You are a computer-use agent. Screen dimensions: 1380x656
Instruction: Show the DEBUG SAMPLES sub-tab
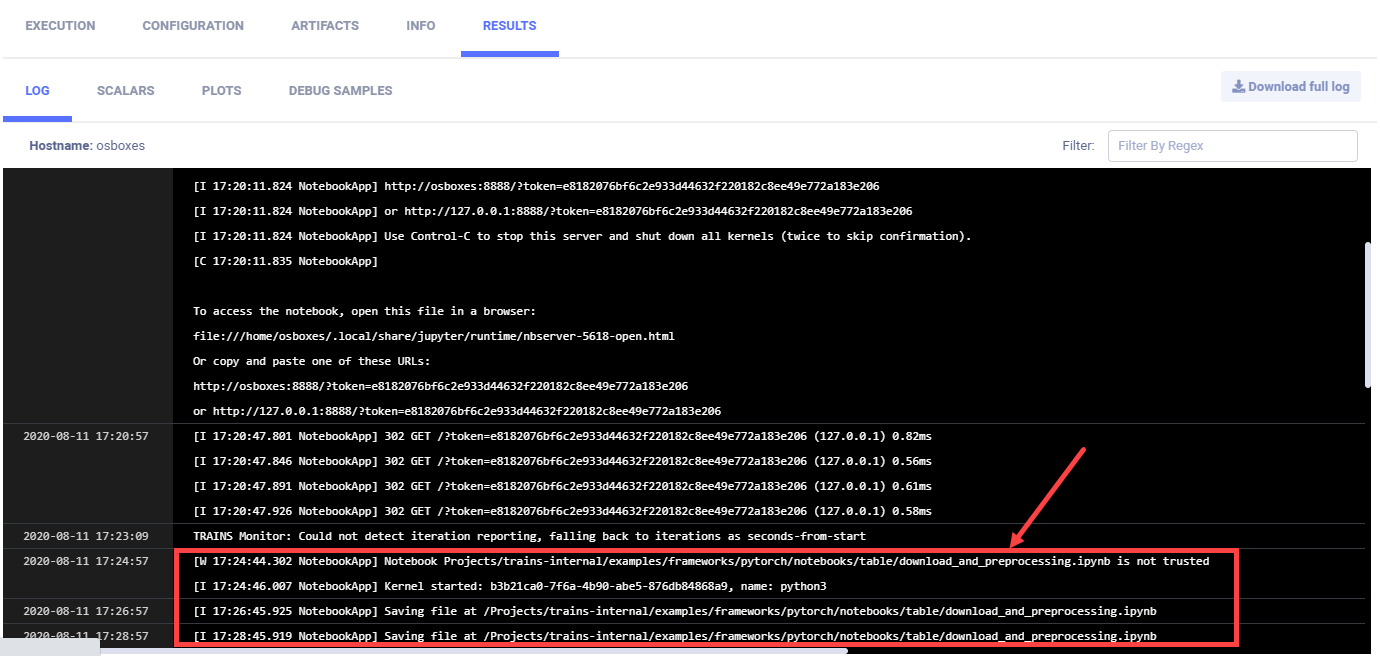tap(340, 91)
